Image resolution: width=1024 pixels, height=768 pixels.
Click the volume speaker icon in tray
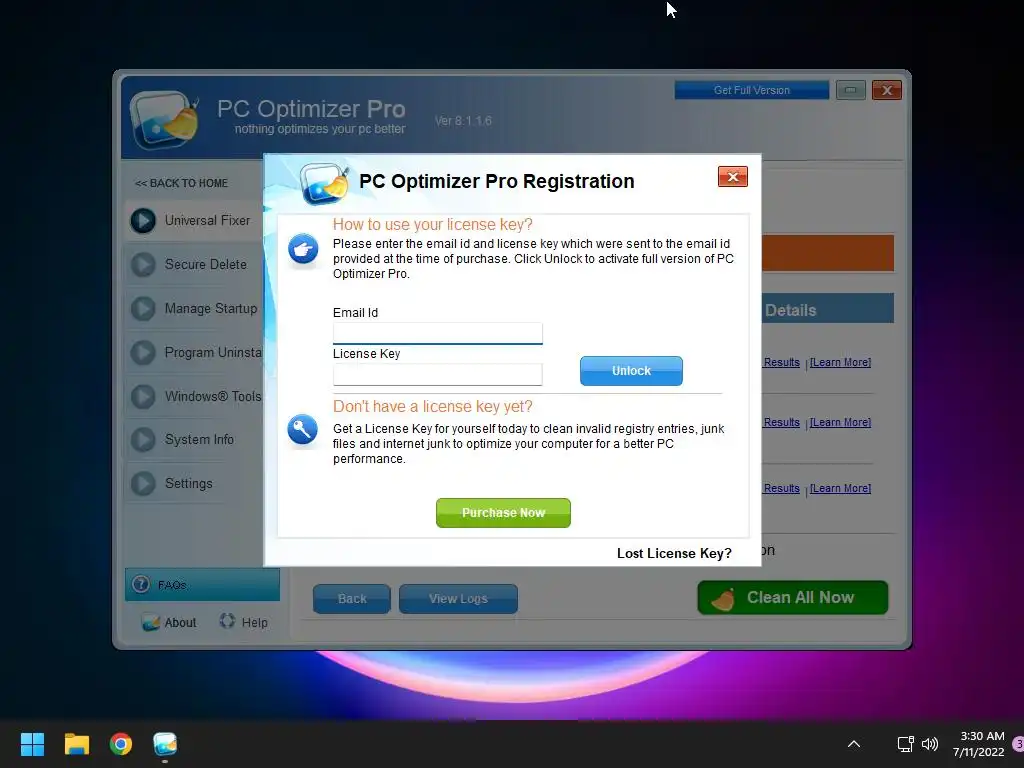[930, 744]
